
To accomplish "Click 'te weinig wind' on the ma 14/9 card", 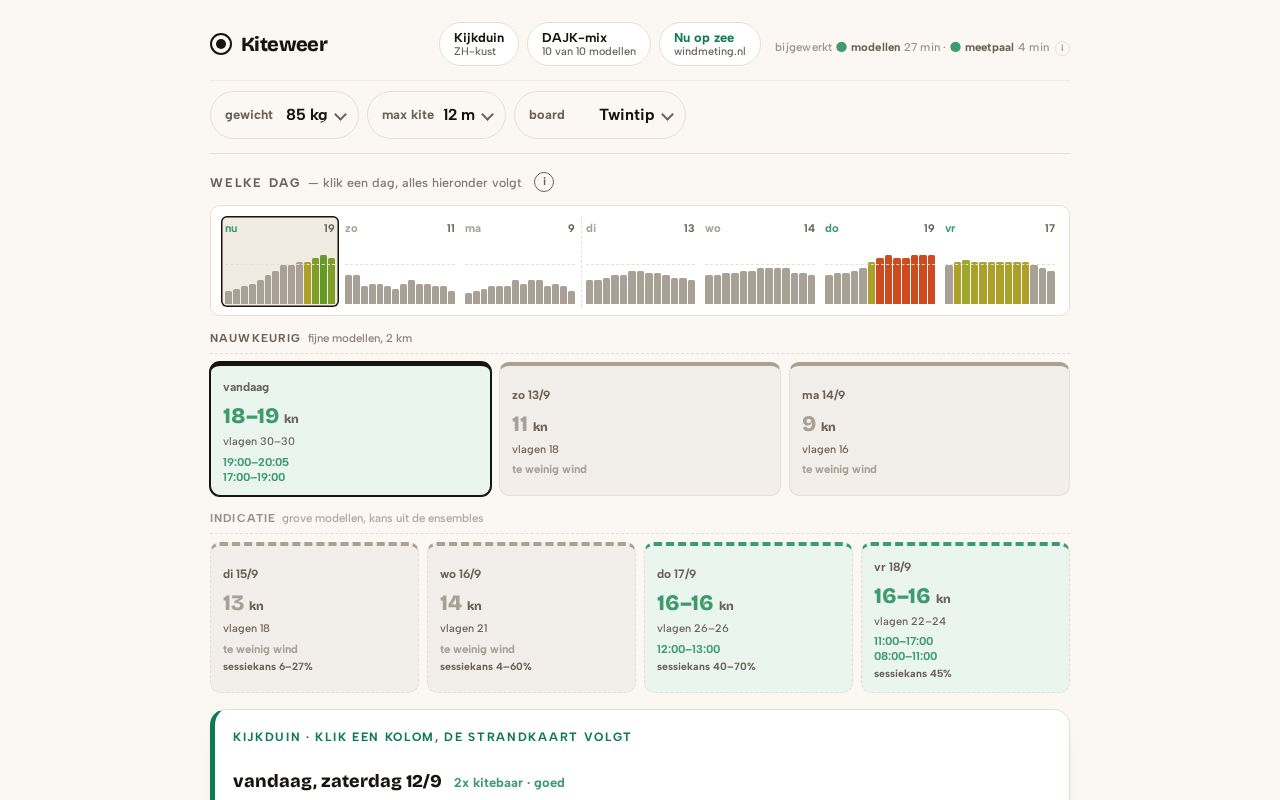I will click(839, 469).
